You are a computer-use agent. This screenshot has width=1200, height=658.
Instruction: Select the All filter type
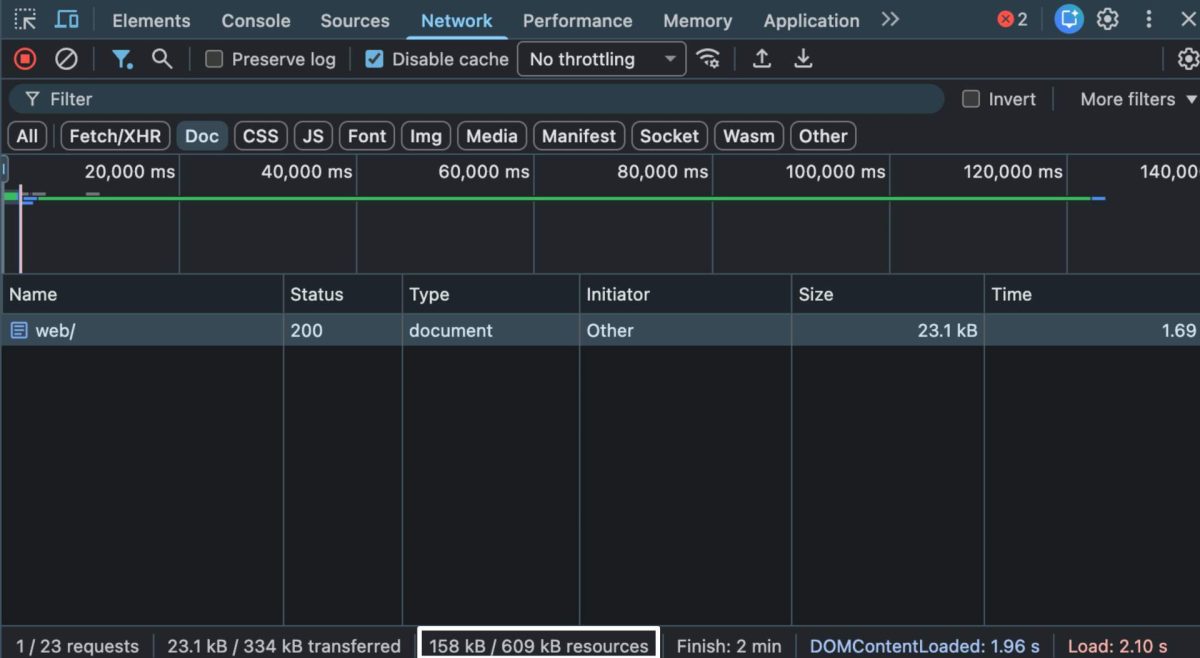point(27,136)
